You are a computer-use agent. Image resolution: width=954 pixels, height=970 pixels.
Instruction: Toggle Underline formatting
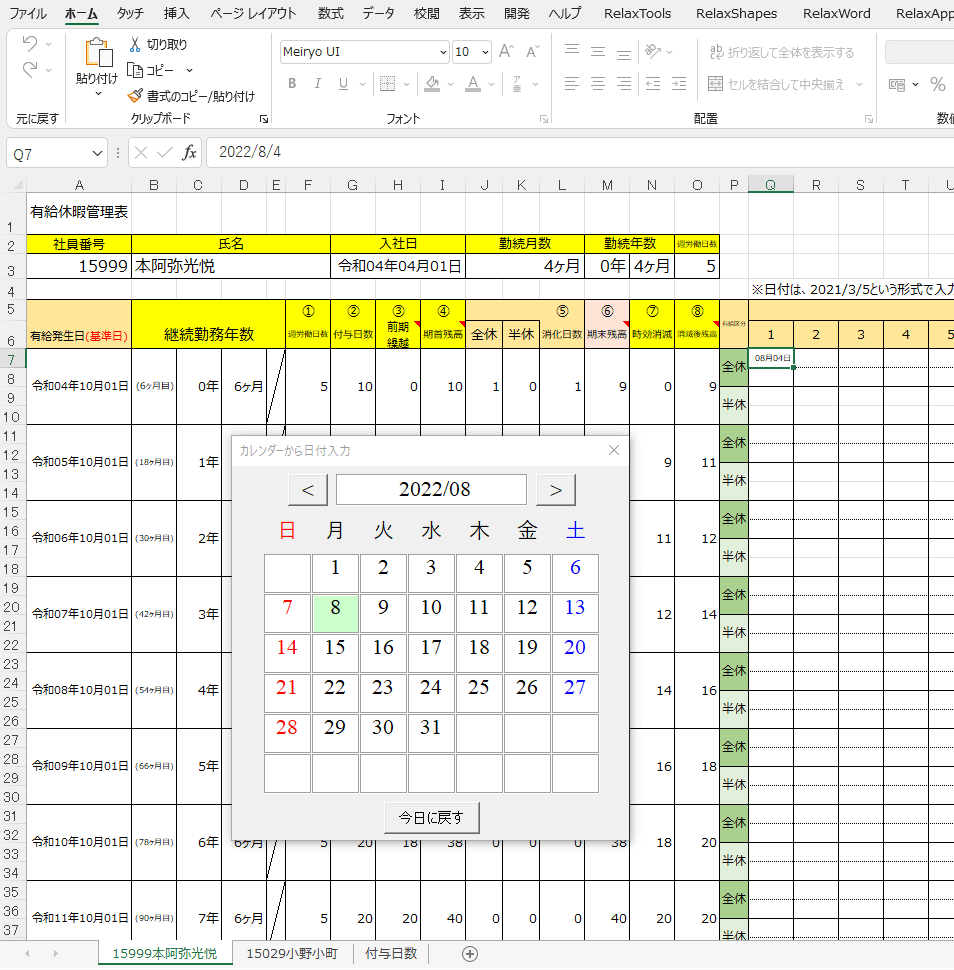pos(343,84)
